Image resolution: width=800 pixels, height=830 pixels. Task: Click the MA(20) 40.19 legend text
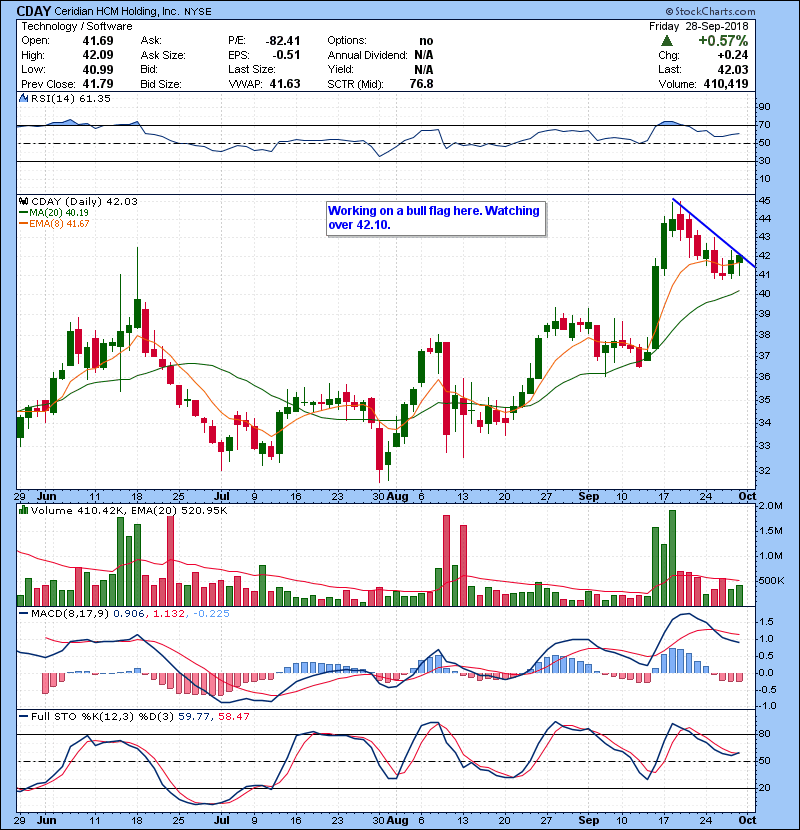(59, 212)
